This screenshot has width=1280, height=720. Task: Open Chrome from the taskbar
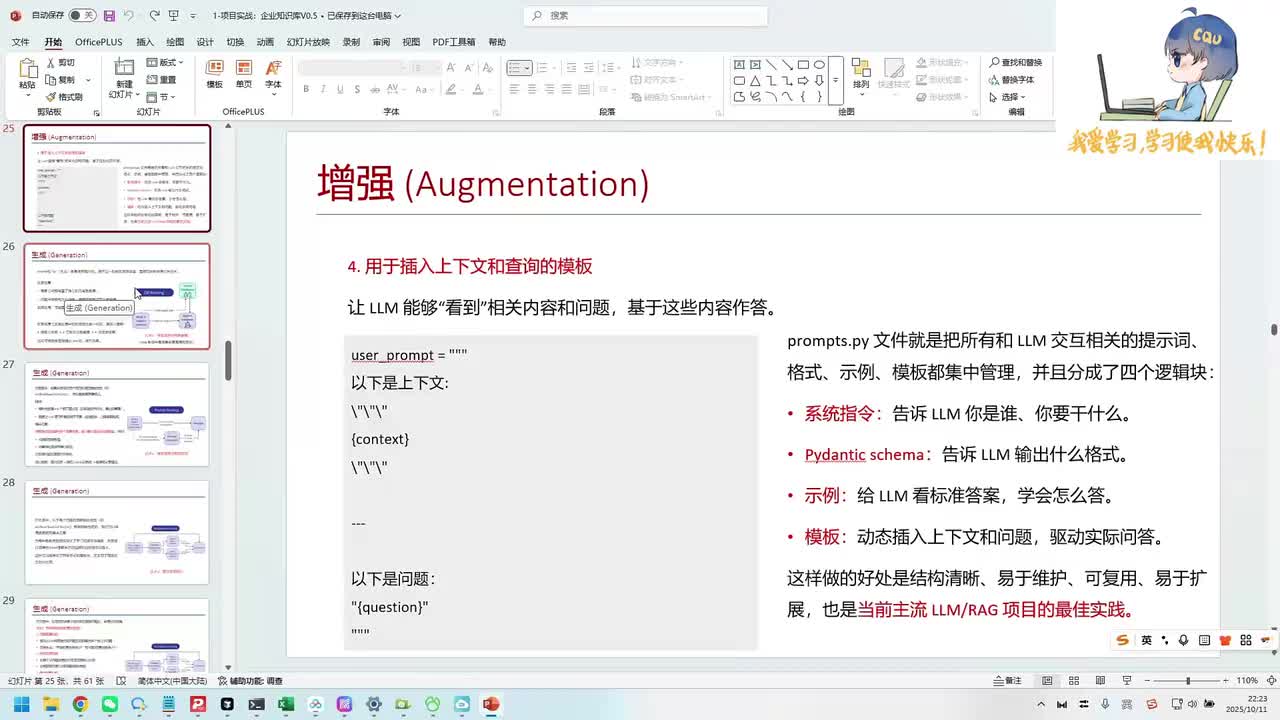pyautogui.click(x=80, y=704)
